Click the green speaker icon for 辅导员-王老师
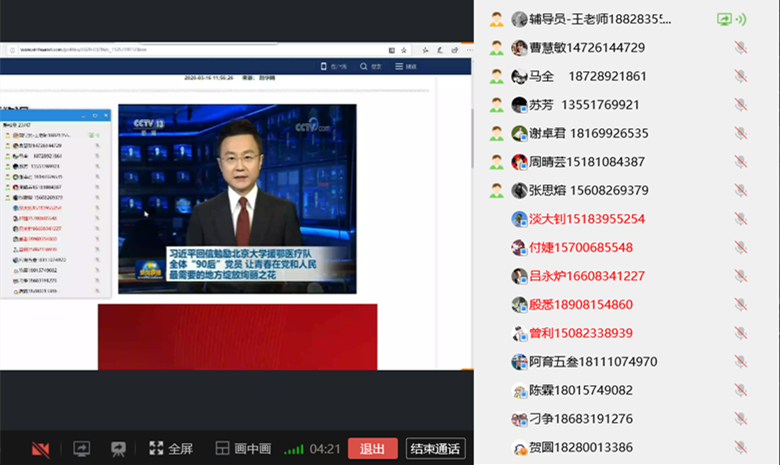This screenshot has width=780, height=465. (741, 19)
